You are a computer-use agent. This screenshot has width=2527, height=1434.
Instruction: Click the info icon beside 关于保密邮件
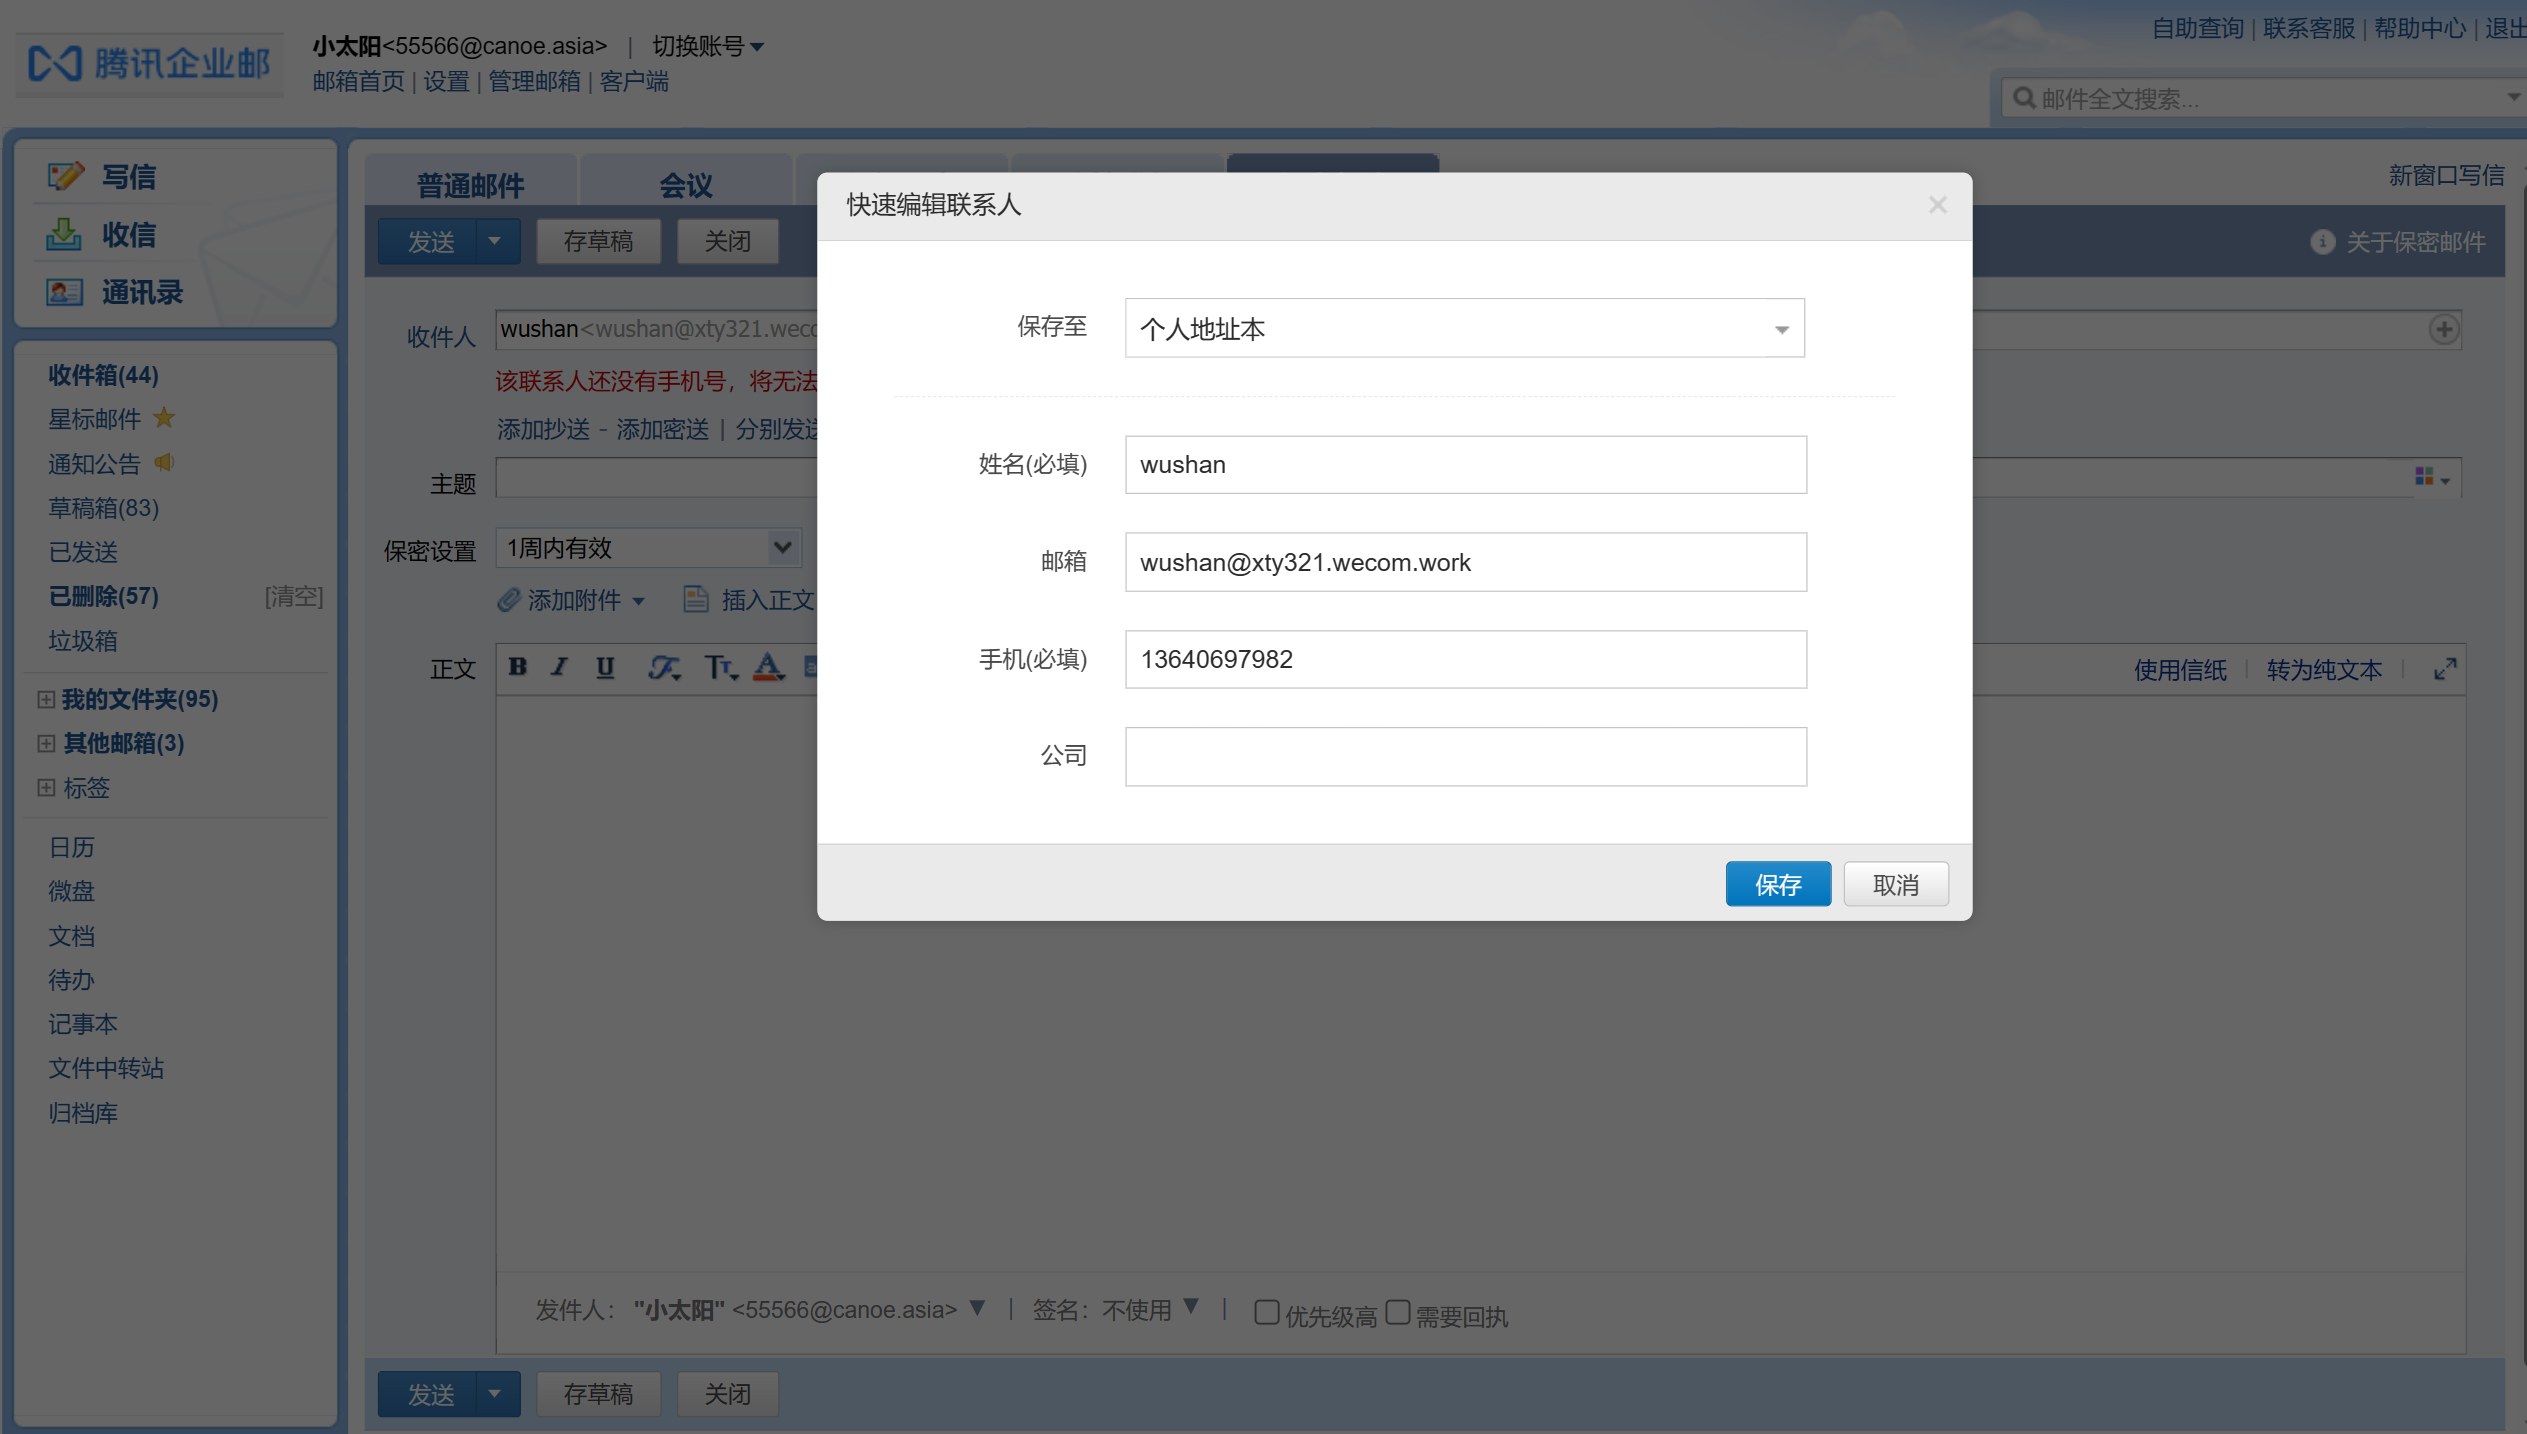point(2322,242)
